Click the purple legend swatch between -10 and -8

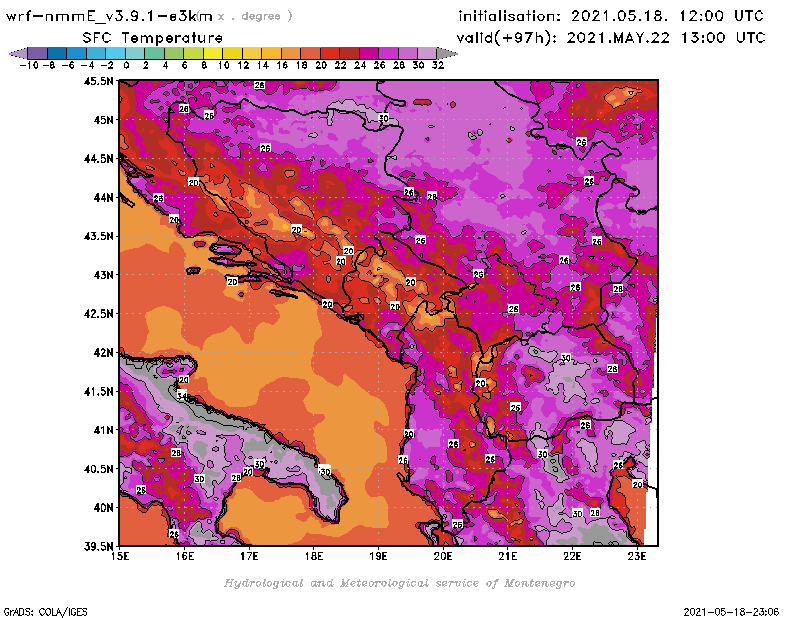point(38,53)
